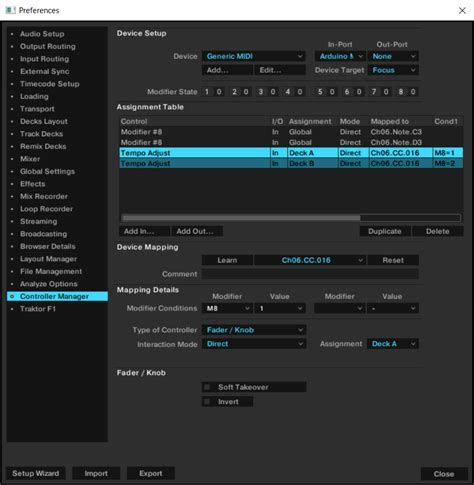Enable the Soft Takeover checkbox
This screenshot has height=485, width=474.
pyautogui.click(x=207, y=387)
